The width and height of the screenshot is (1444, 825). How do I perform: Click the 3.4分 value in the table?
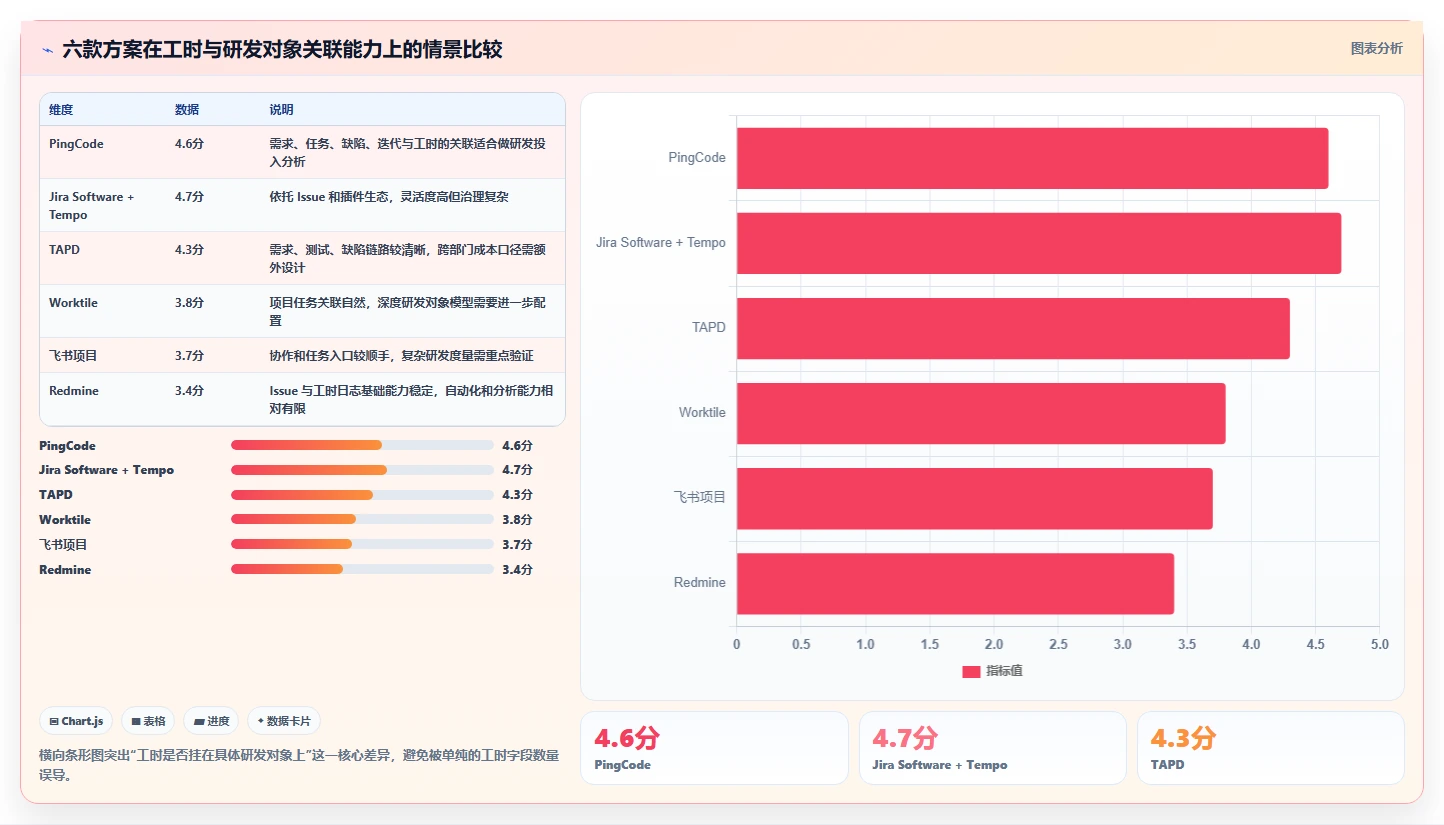click(189, 391)
